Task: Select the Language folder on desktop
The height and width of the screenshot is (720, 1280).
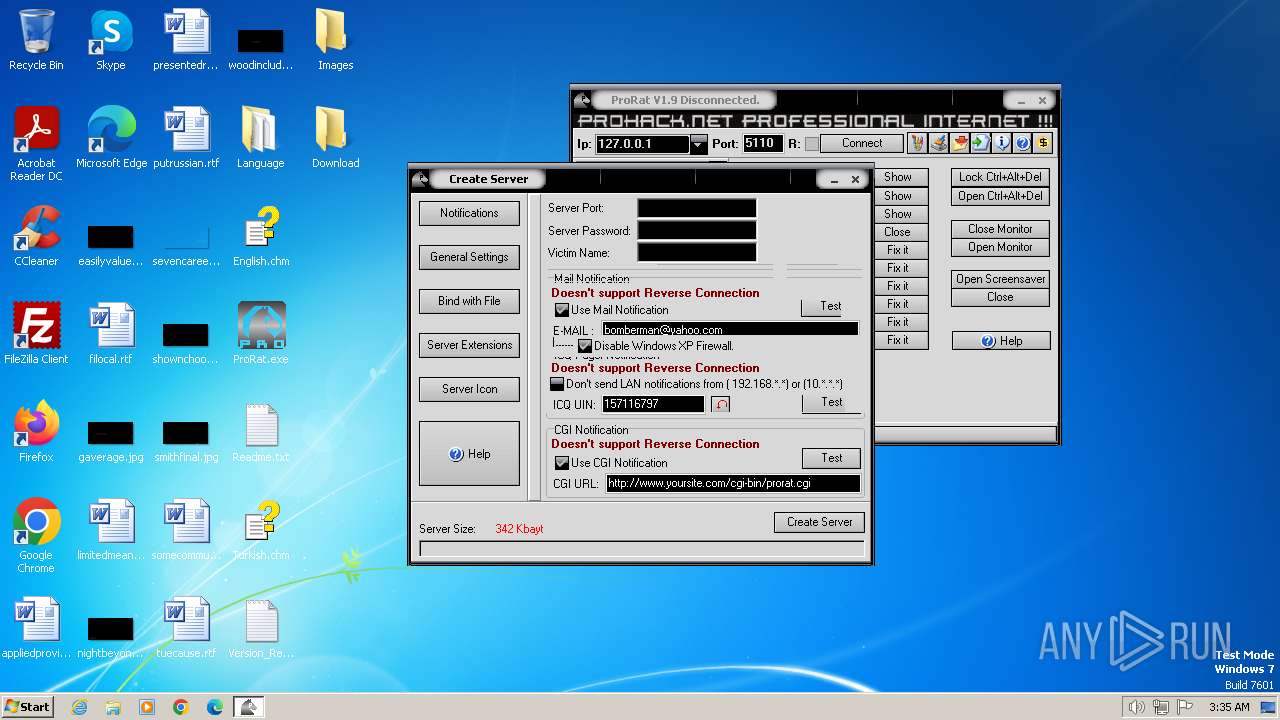Action: pyautogui.click(x=261, y=138)
